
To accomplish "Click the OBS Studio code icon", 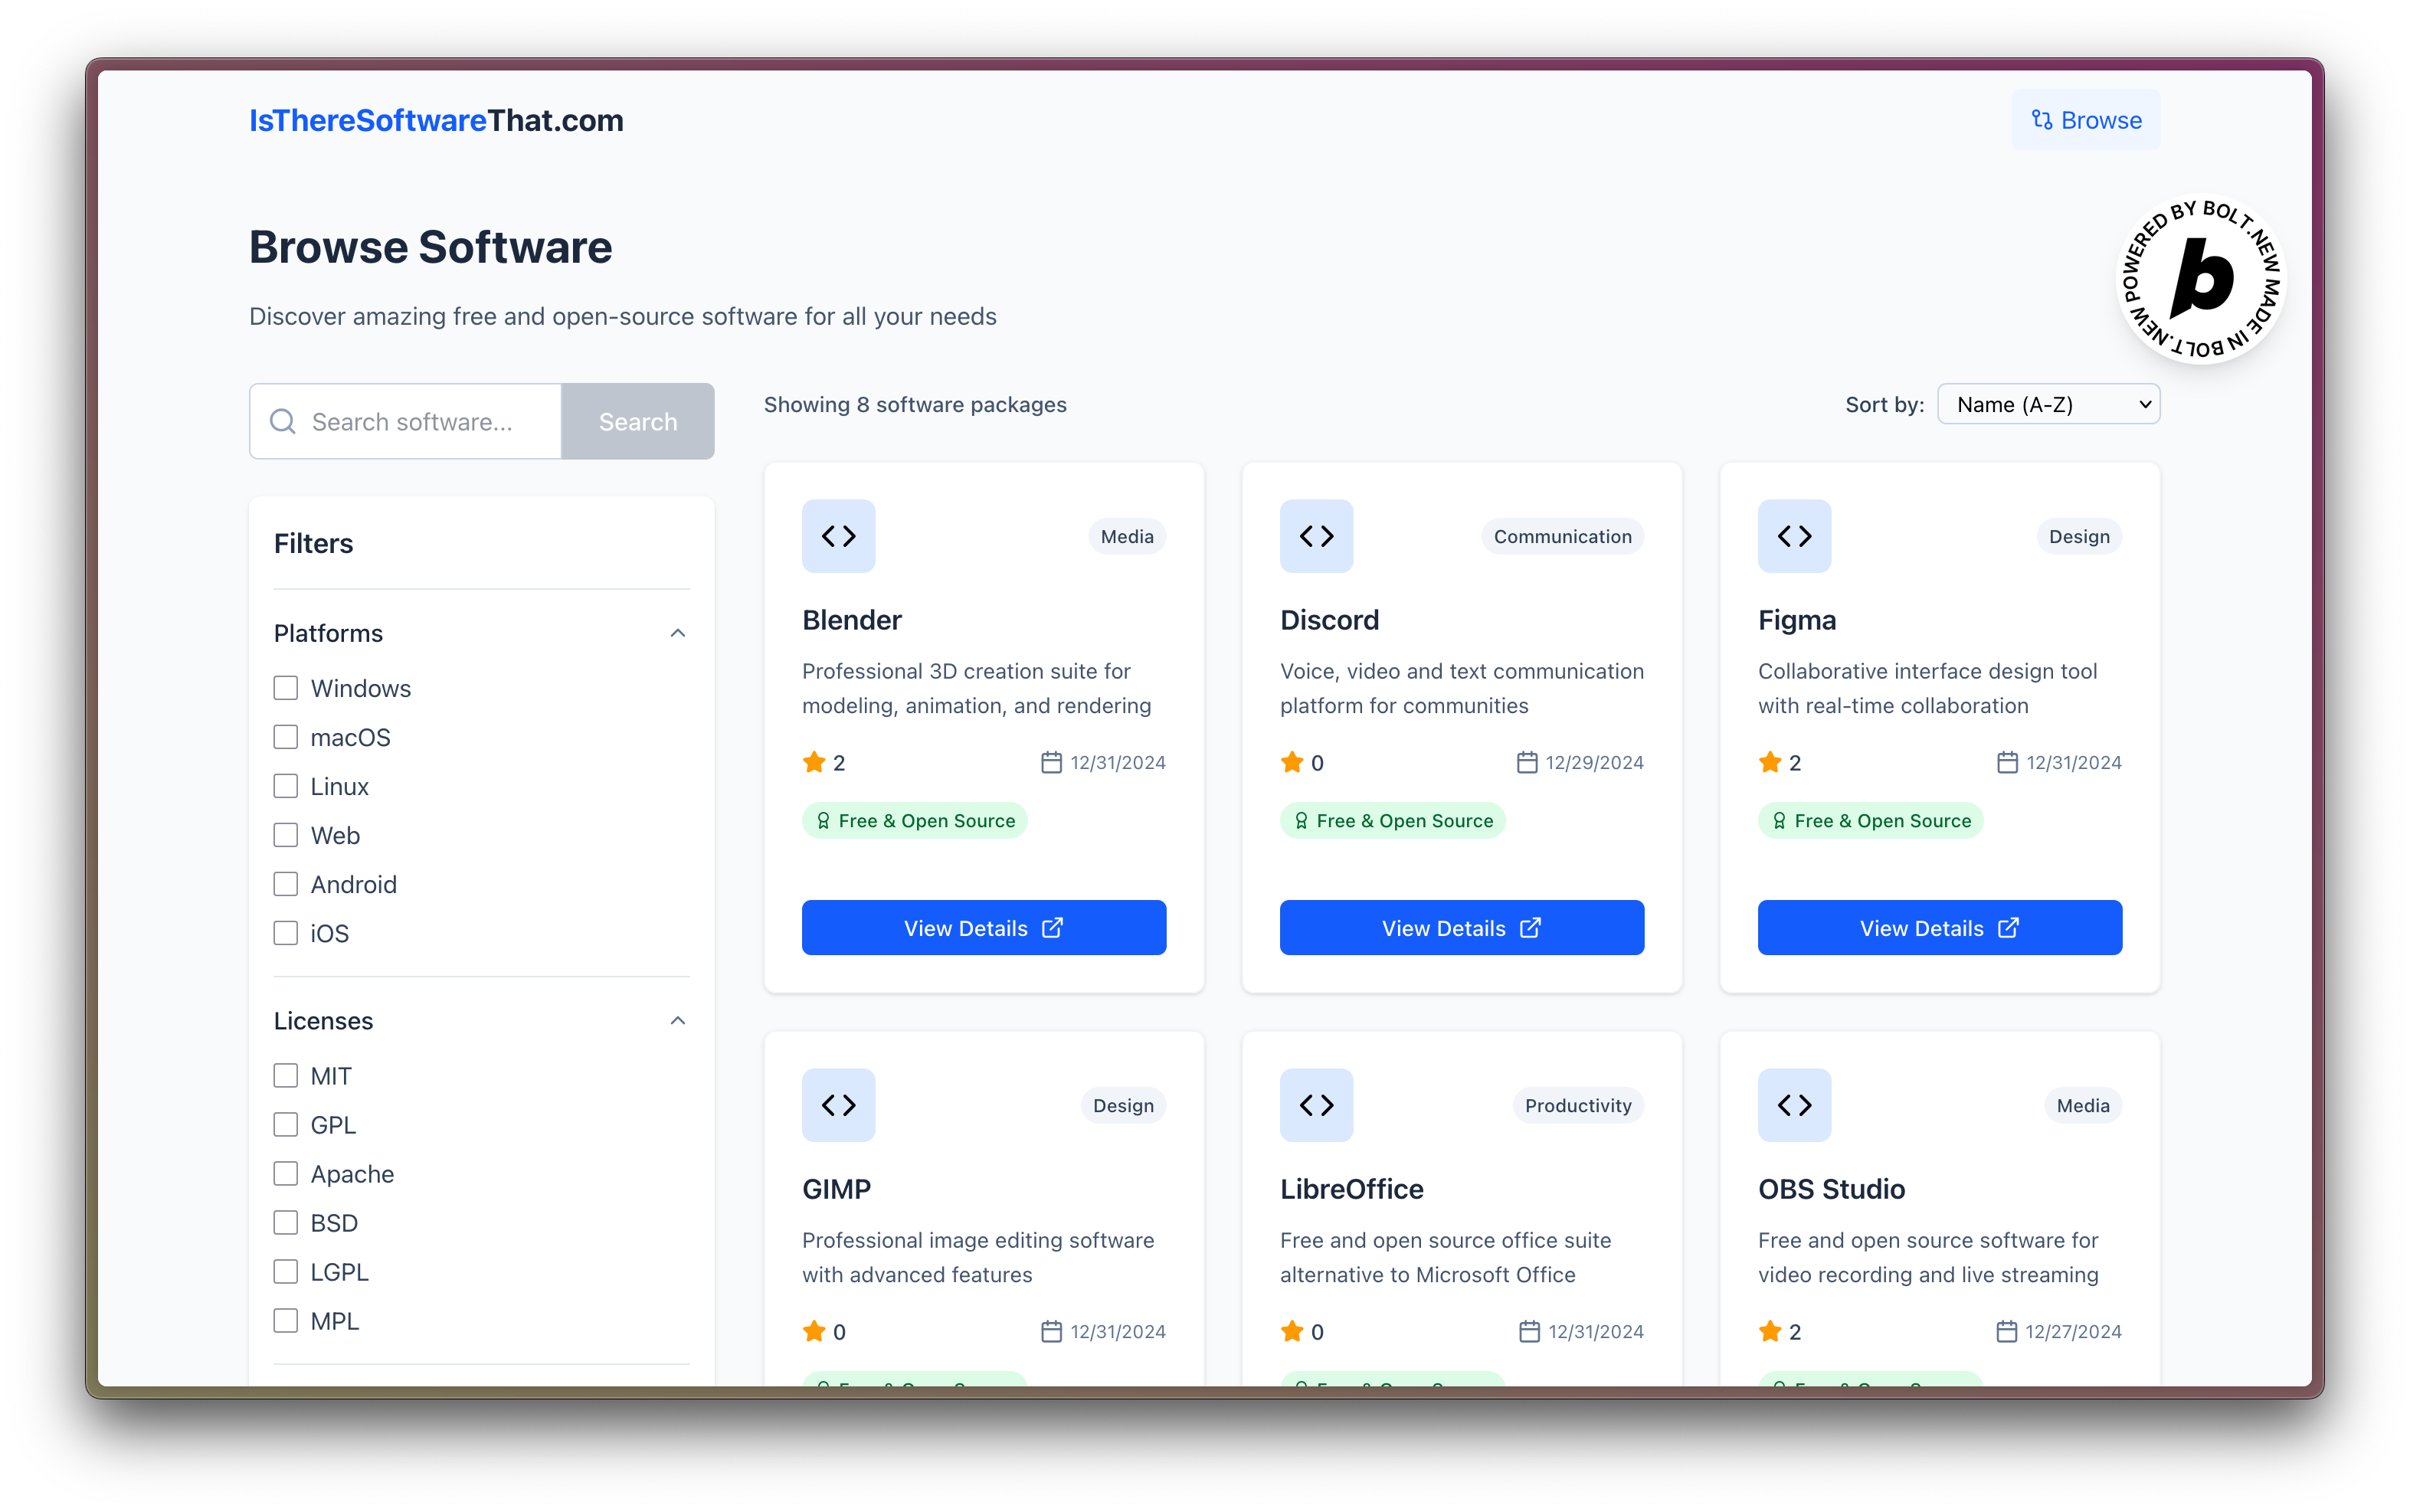I will tap(1794, 1105).
